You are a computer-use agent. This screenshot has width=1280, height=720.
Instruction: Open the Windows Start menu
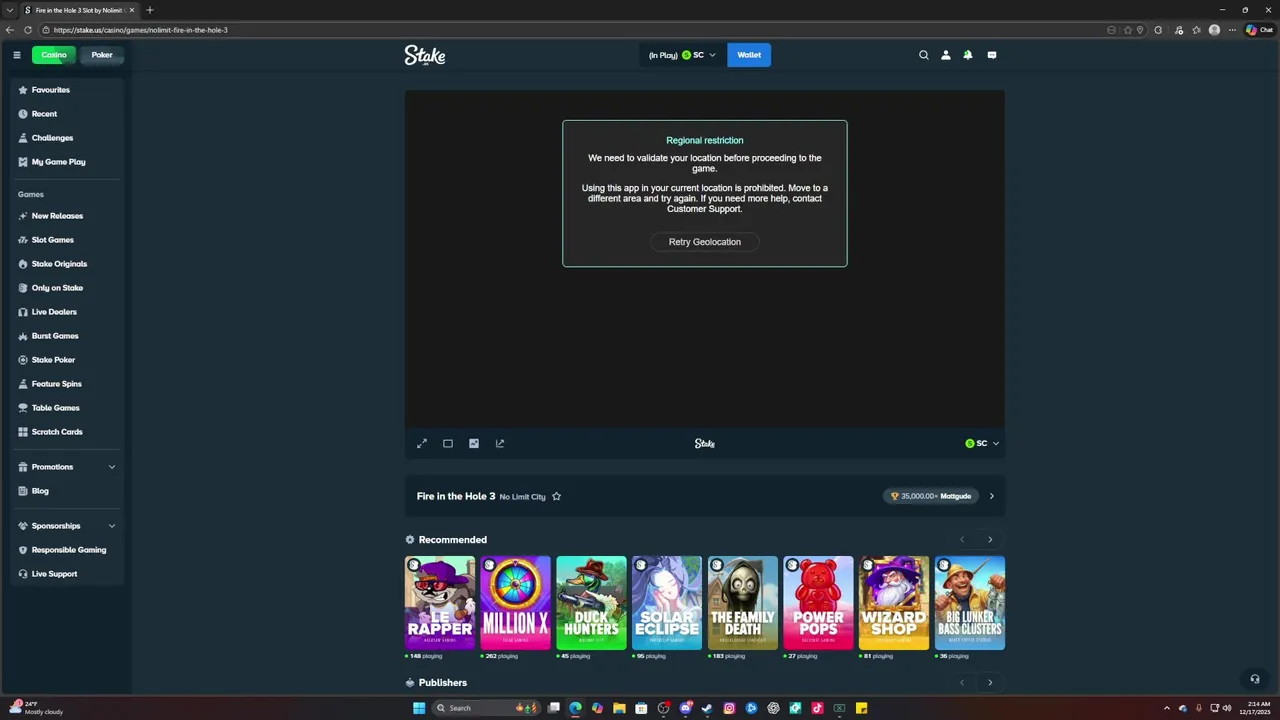(419, 708)
